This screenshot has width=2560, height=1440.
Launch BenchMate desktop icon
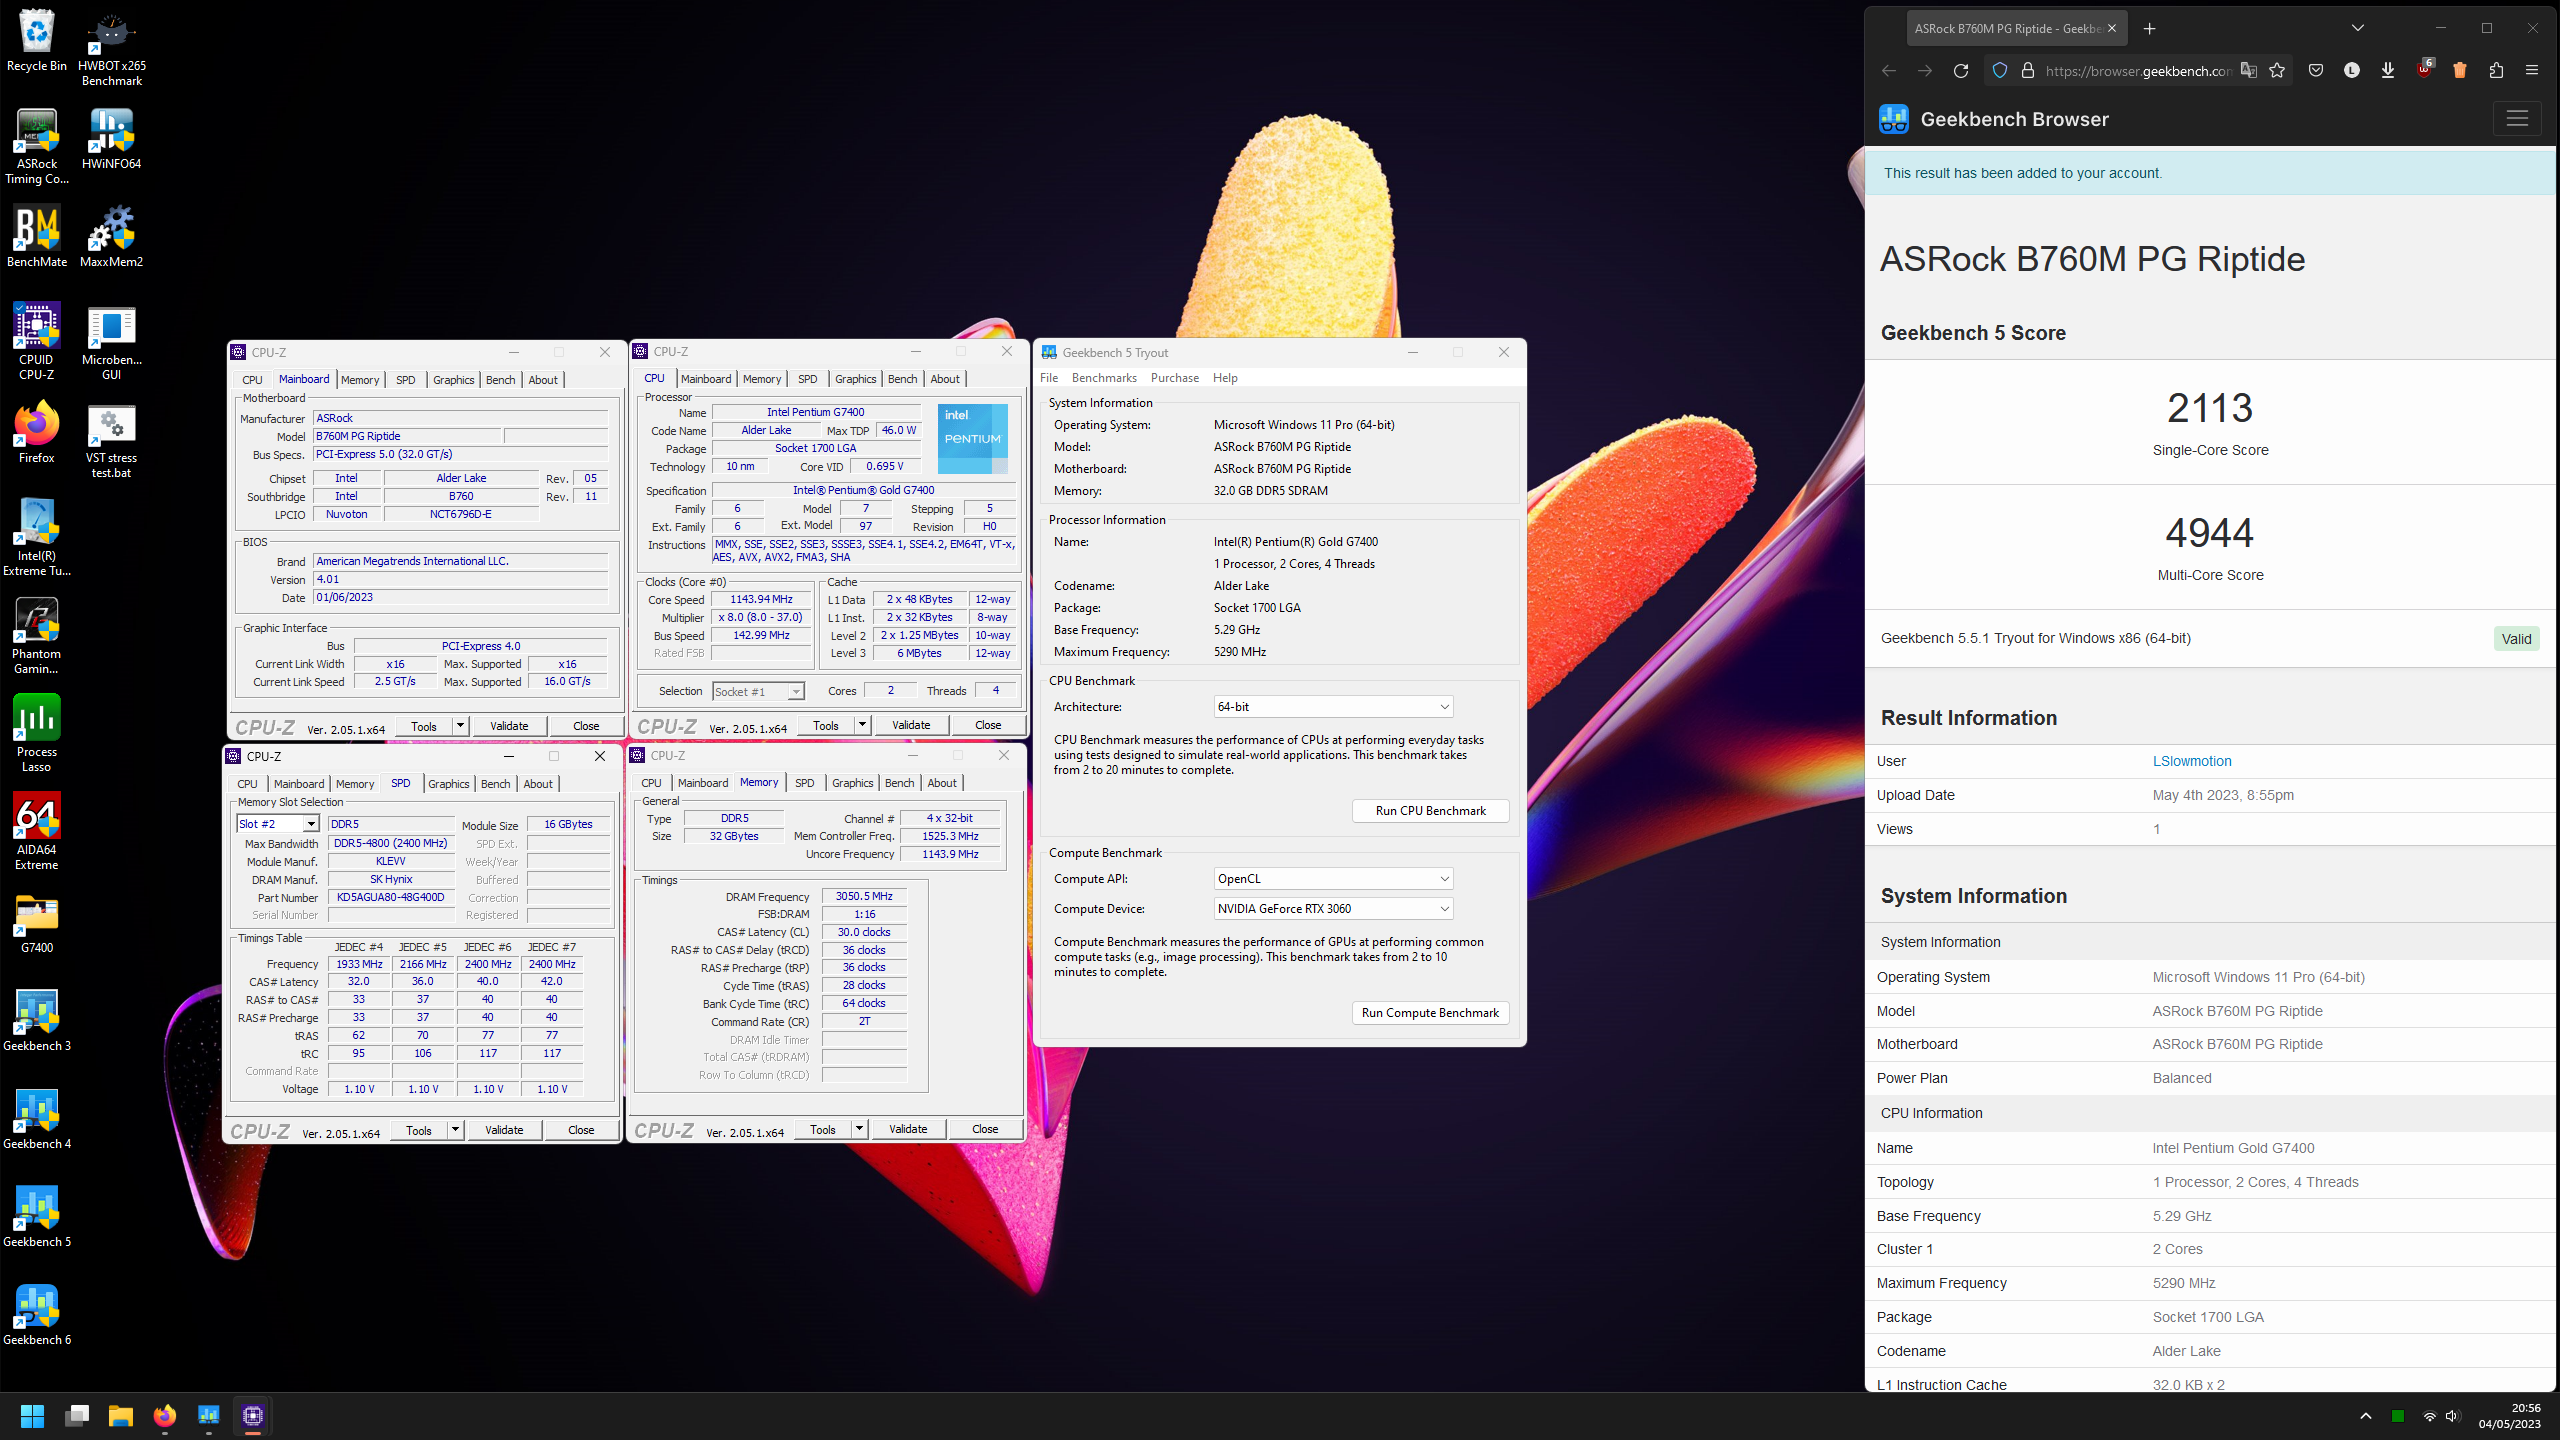(x=37, y=237)
